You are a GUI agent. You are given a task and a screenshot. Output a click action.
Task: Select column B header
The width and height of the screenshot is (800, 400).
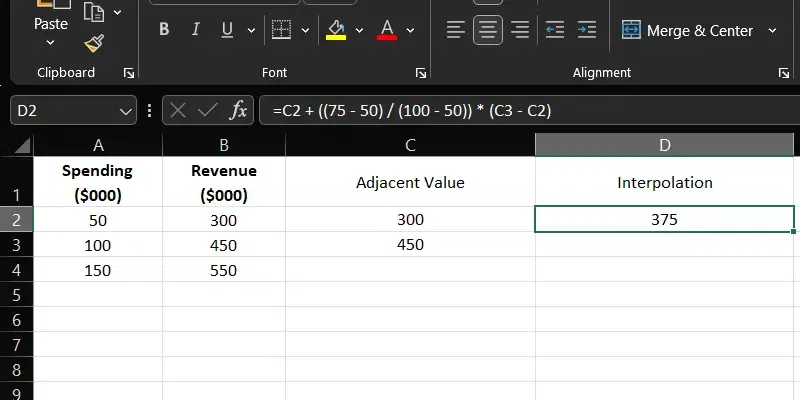coord(224,145)
